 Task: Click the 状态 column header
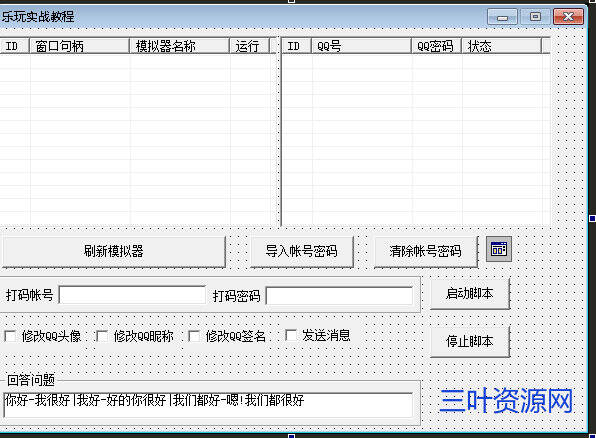[x=501, y=46]
